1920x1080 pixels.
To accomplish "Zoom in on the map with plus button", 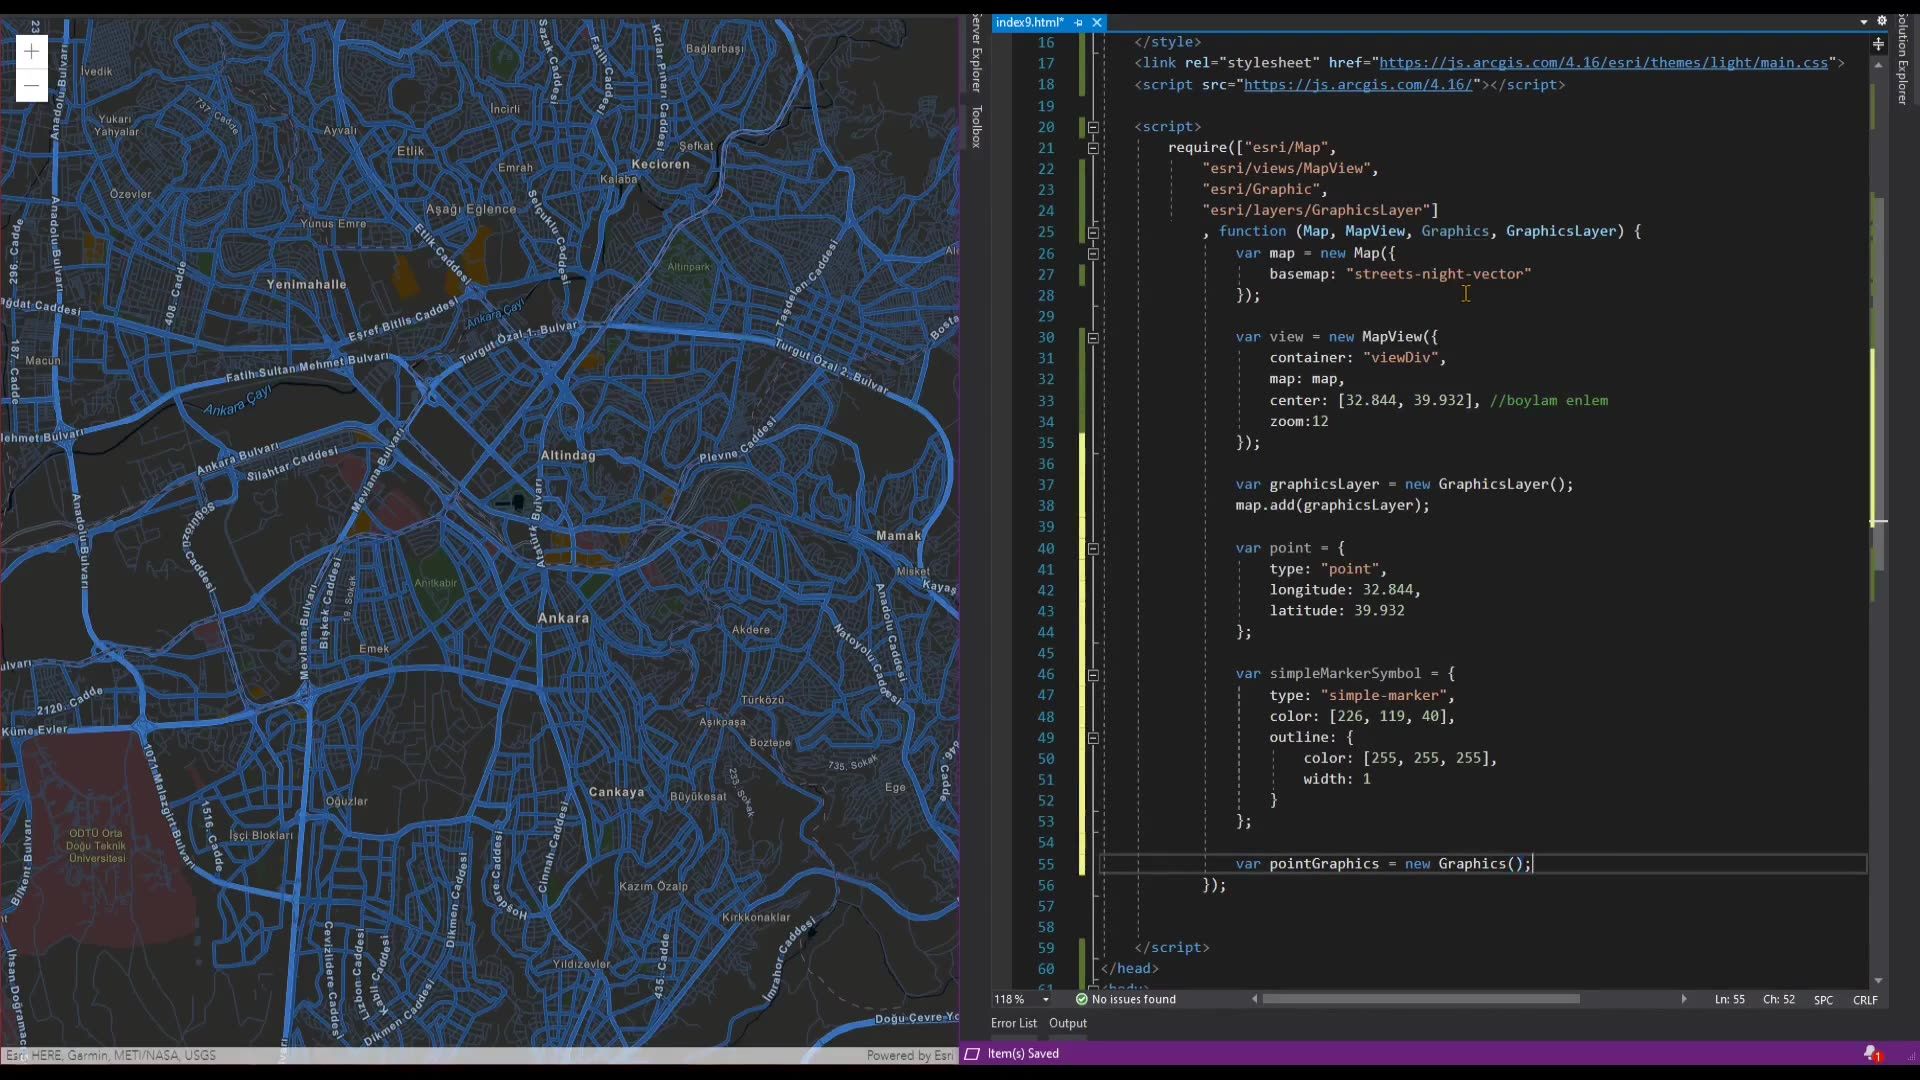I will point(31,51).
